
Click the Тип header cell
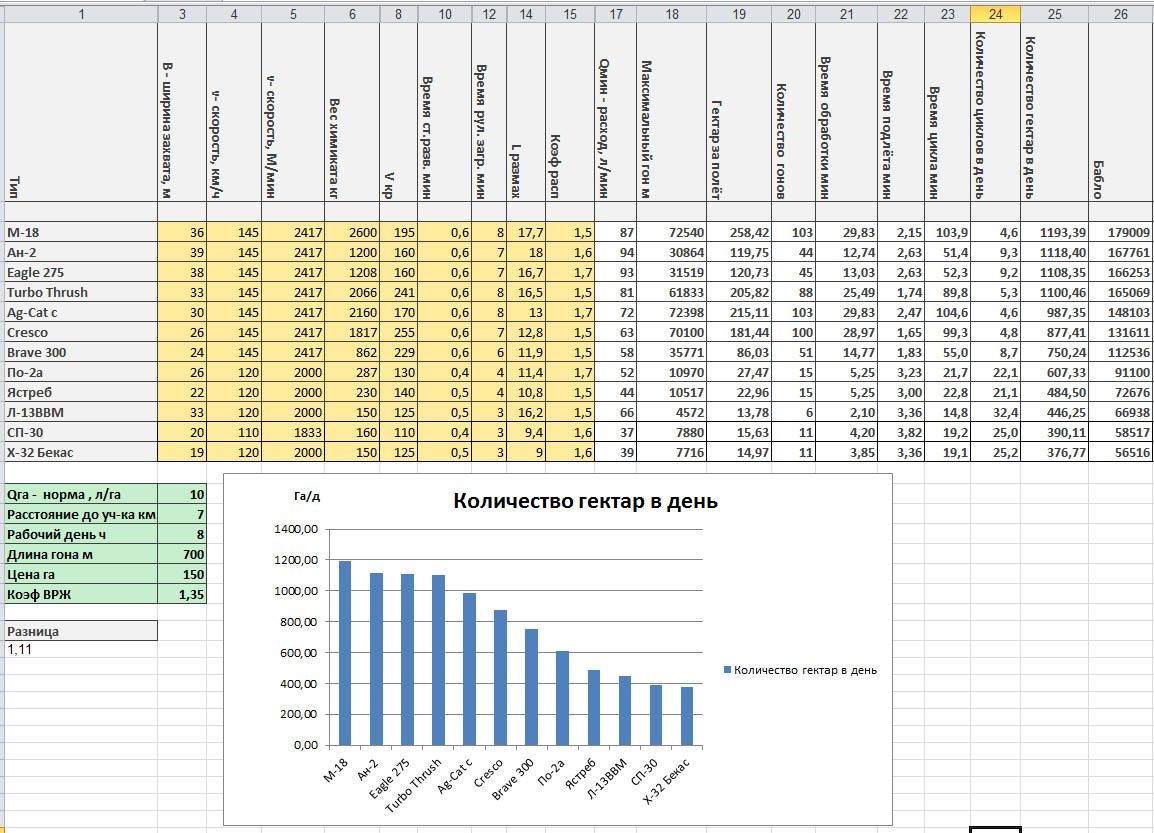(81, 112)
